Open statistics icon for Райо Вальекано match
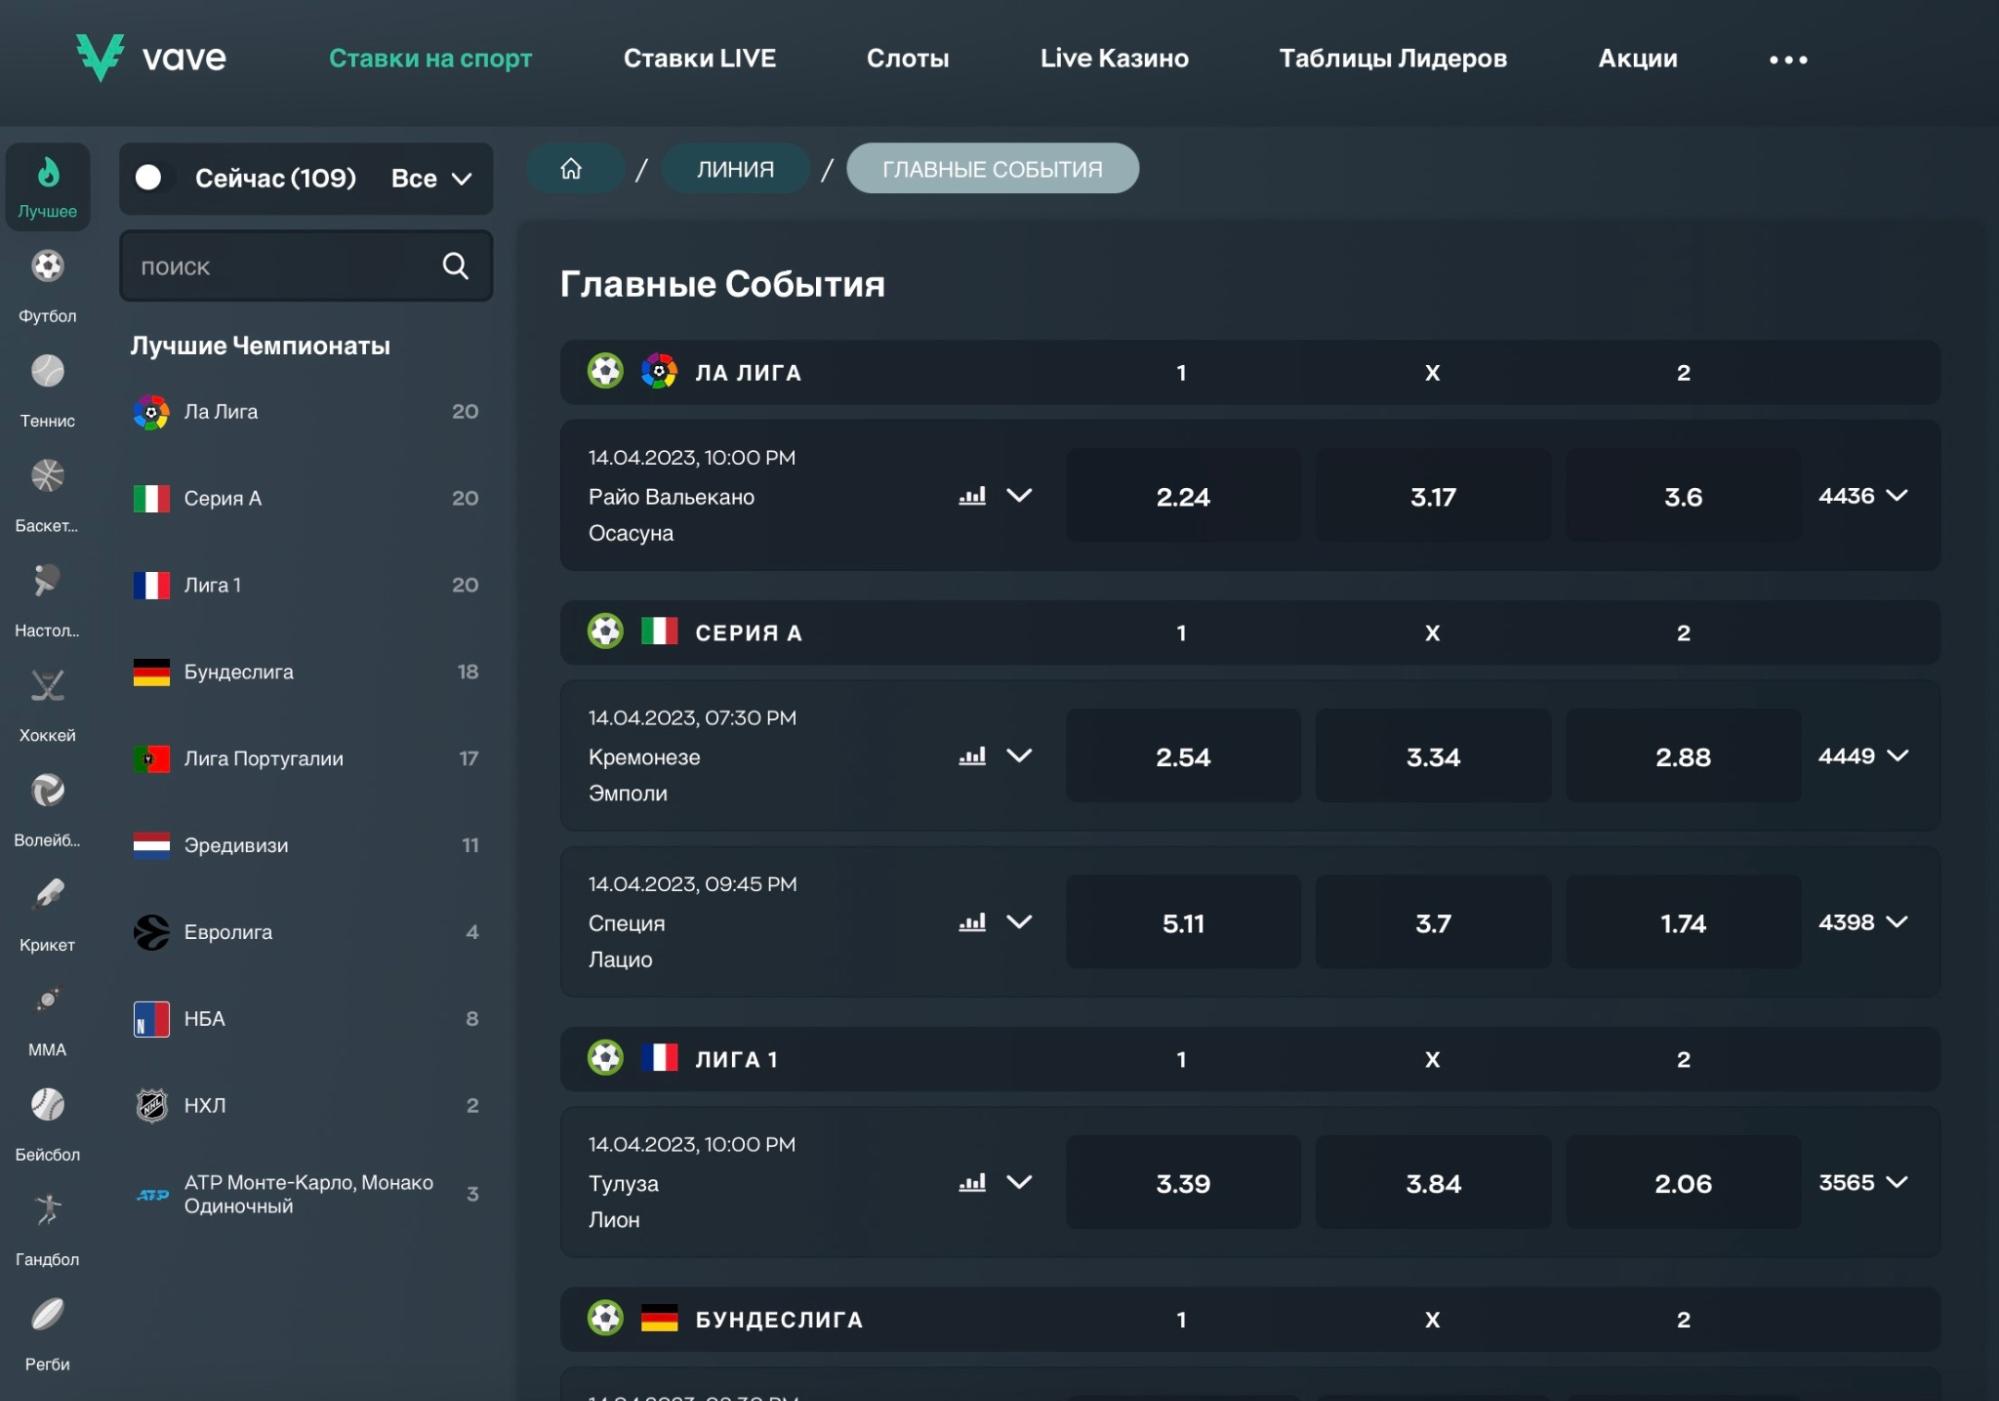 click(x=972, y=496)
